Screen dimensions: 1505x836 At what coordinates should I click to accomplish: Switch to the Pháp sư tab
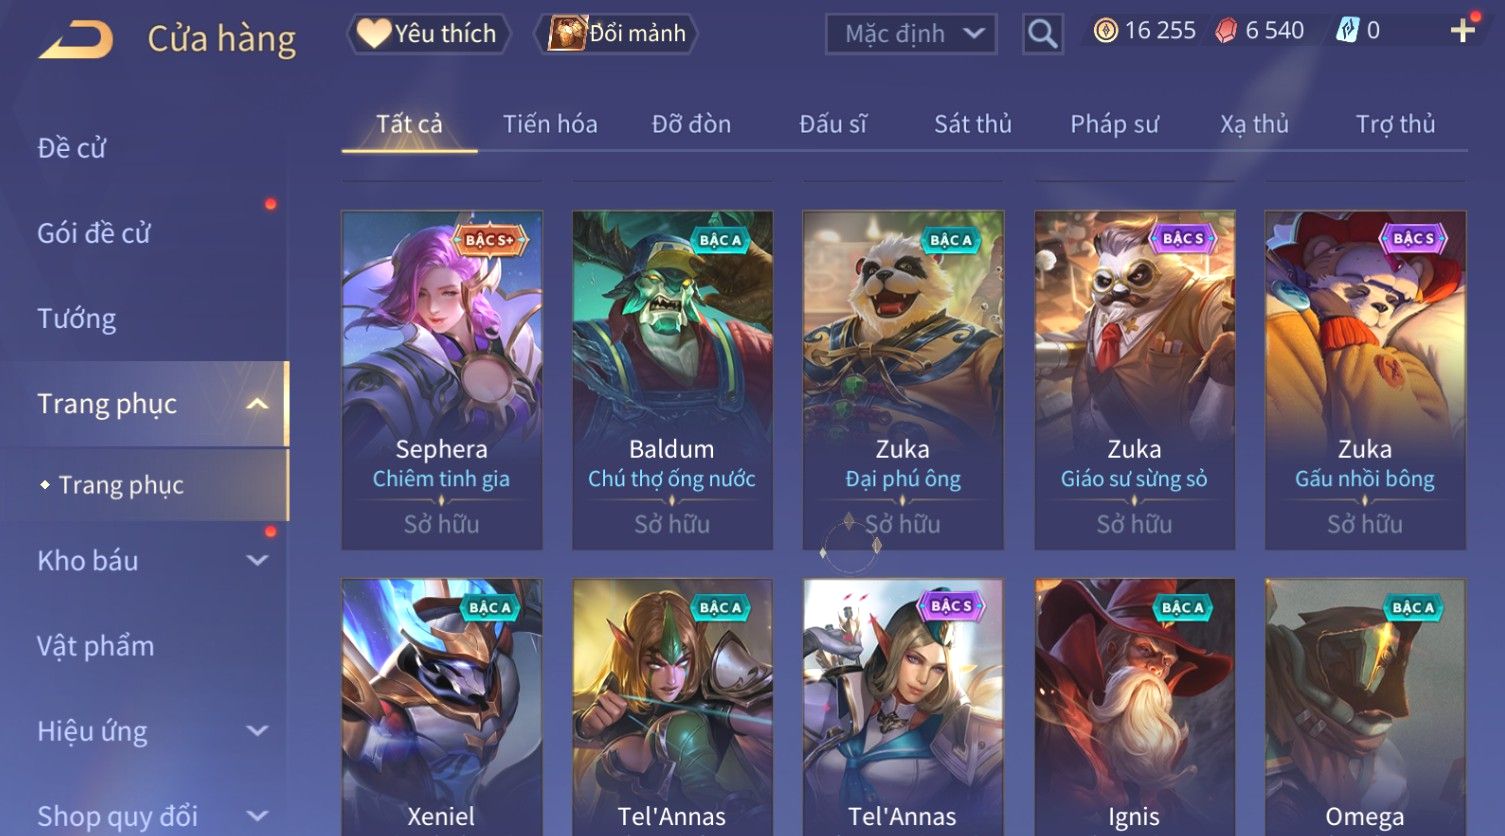[x=1114, y=124]
